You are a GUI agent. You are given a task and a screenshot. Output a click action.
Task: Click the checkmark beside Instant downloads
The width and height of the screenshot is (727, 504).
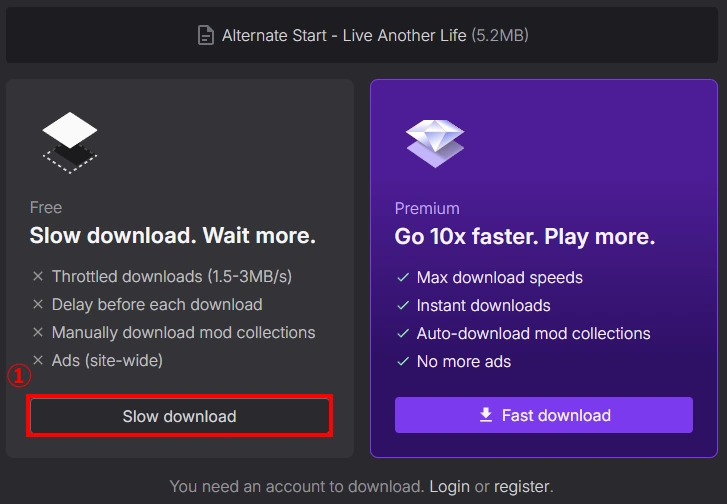pos(403,305)
